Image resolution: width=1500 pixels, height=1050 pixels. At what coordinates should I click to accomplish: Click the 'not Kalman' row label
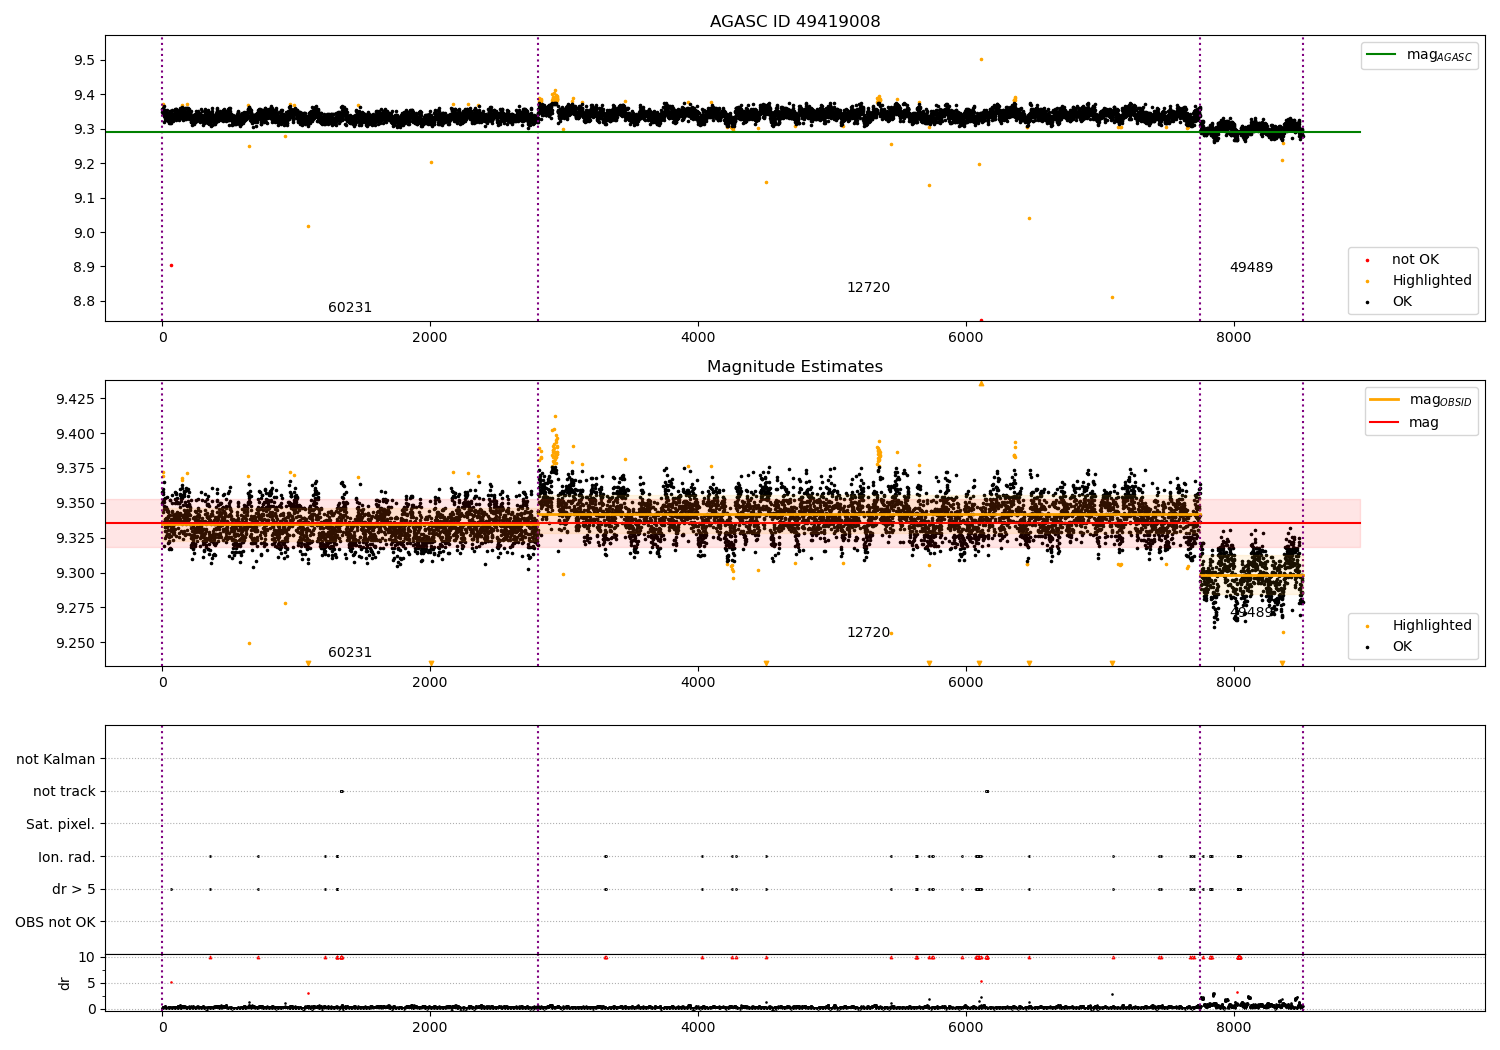click(x=56, y=759)
